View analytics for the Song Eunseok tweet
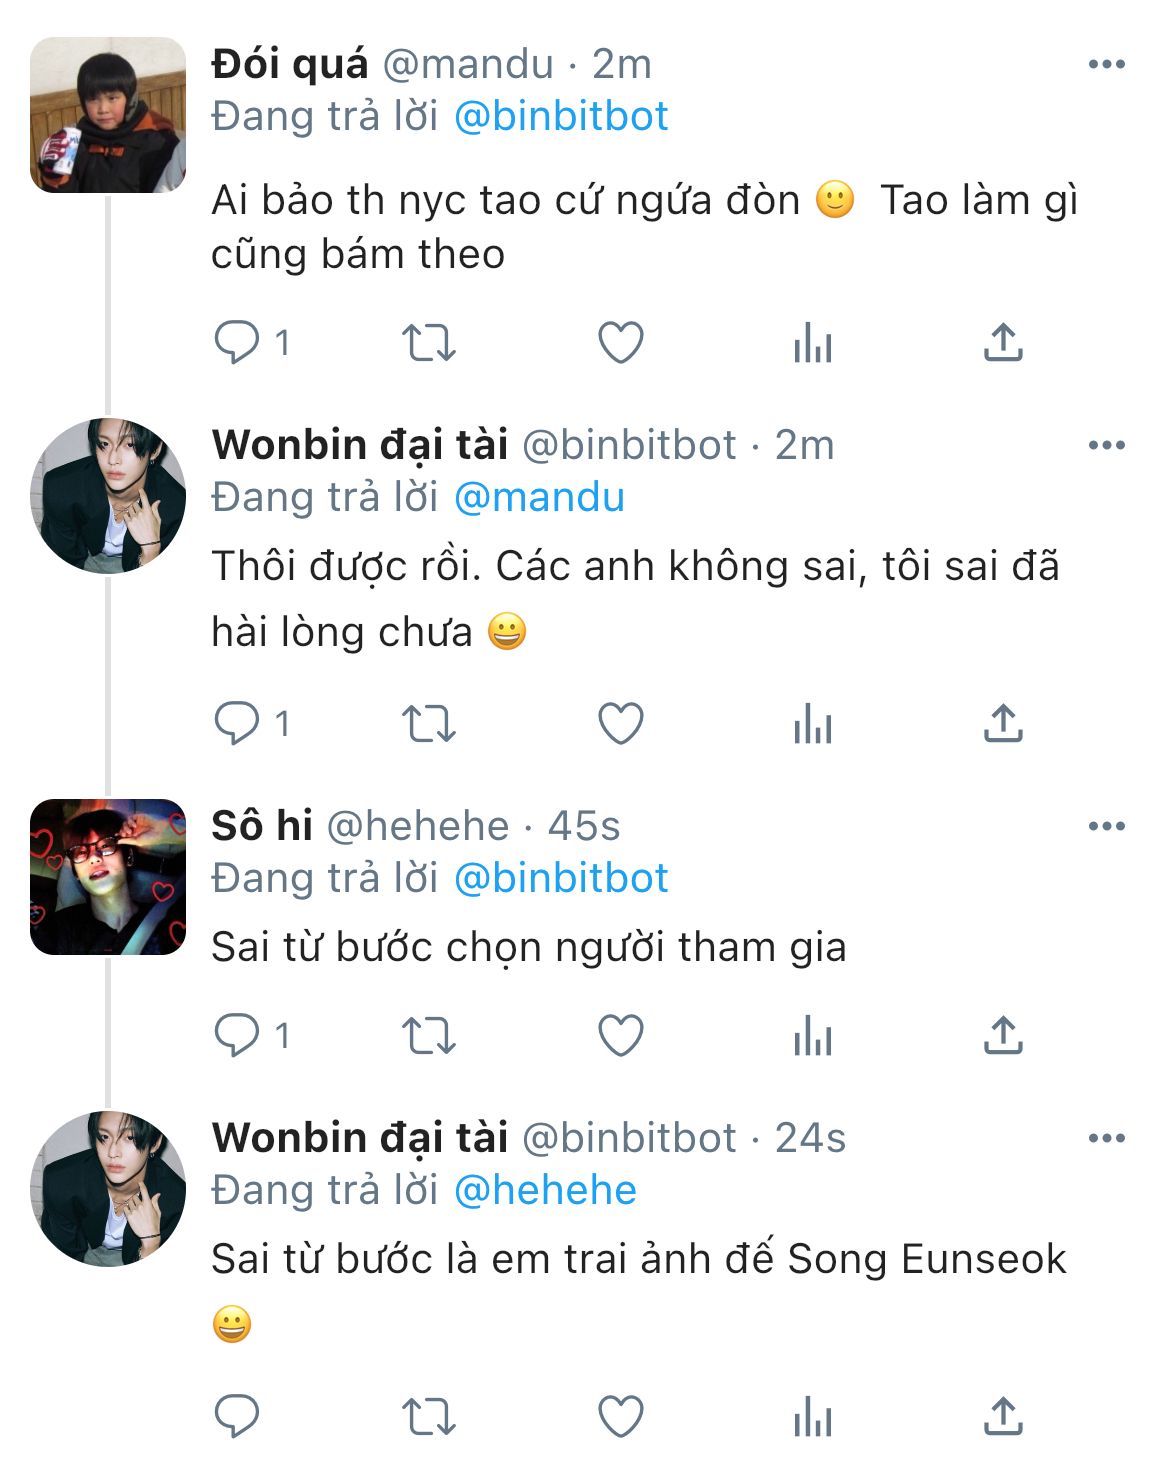 tap(812, 1418)
